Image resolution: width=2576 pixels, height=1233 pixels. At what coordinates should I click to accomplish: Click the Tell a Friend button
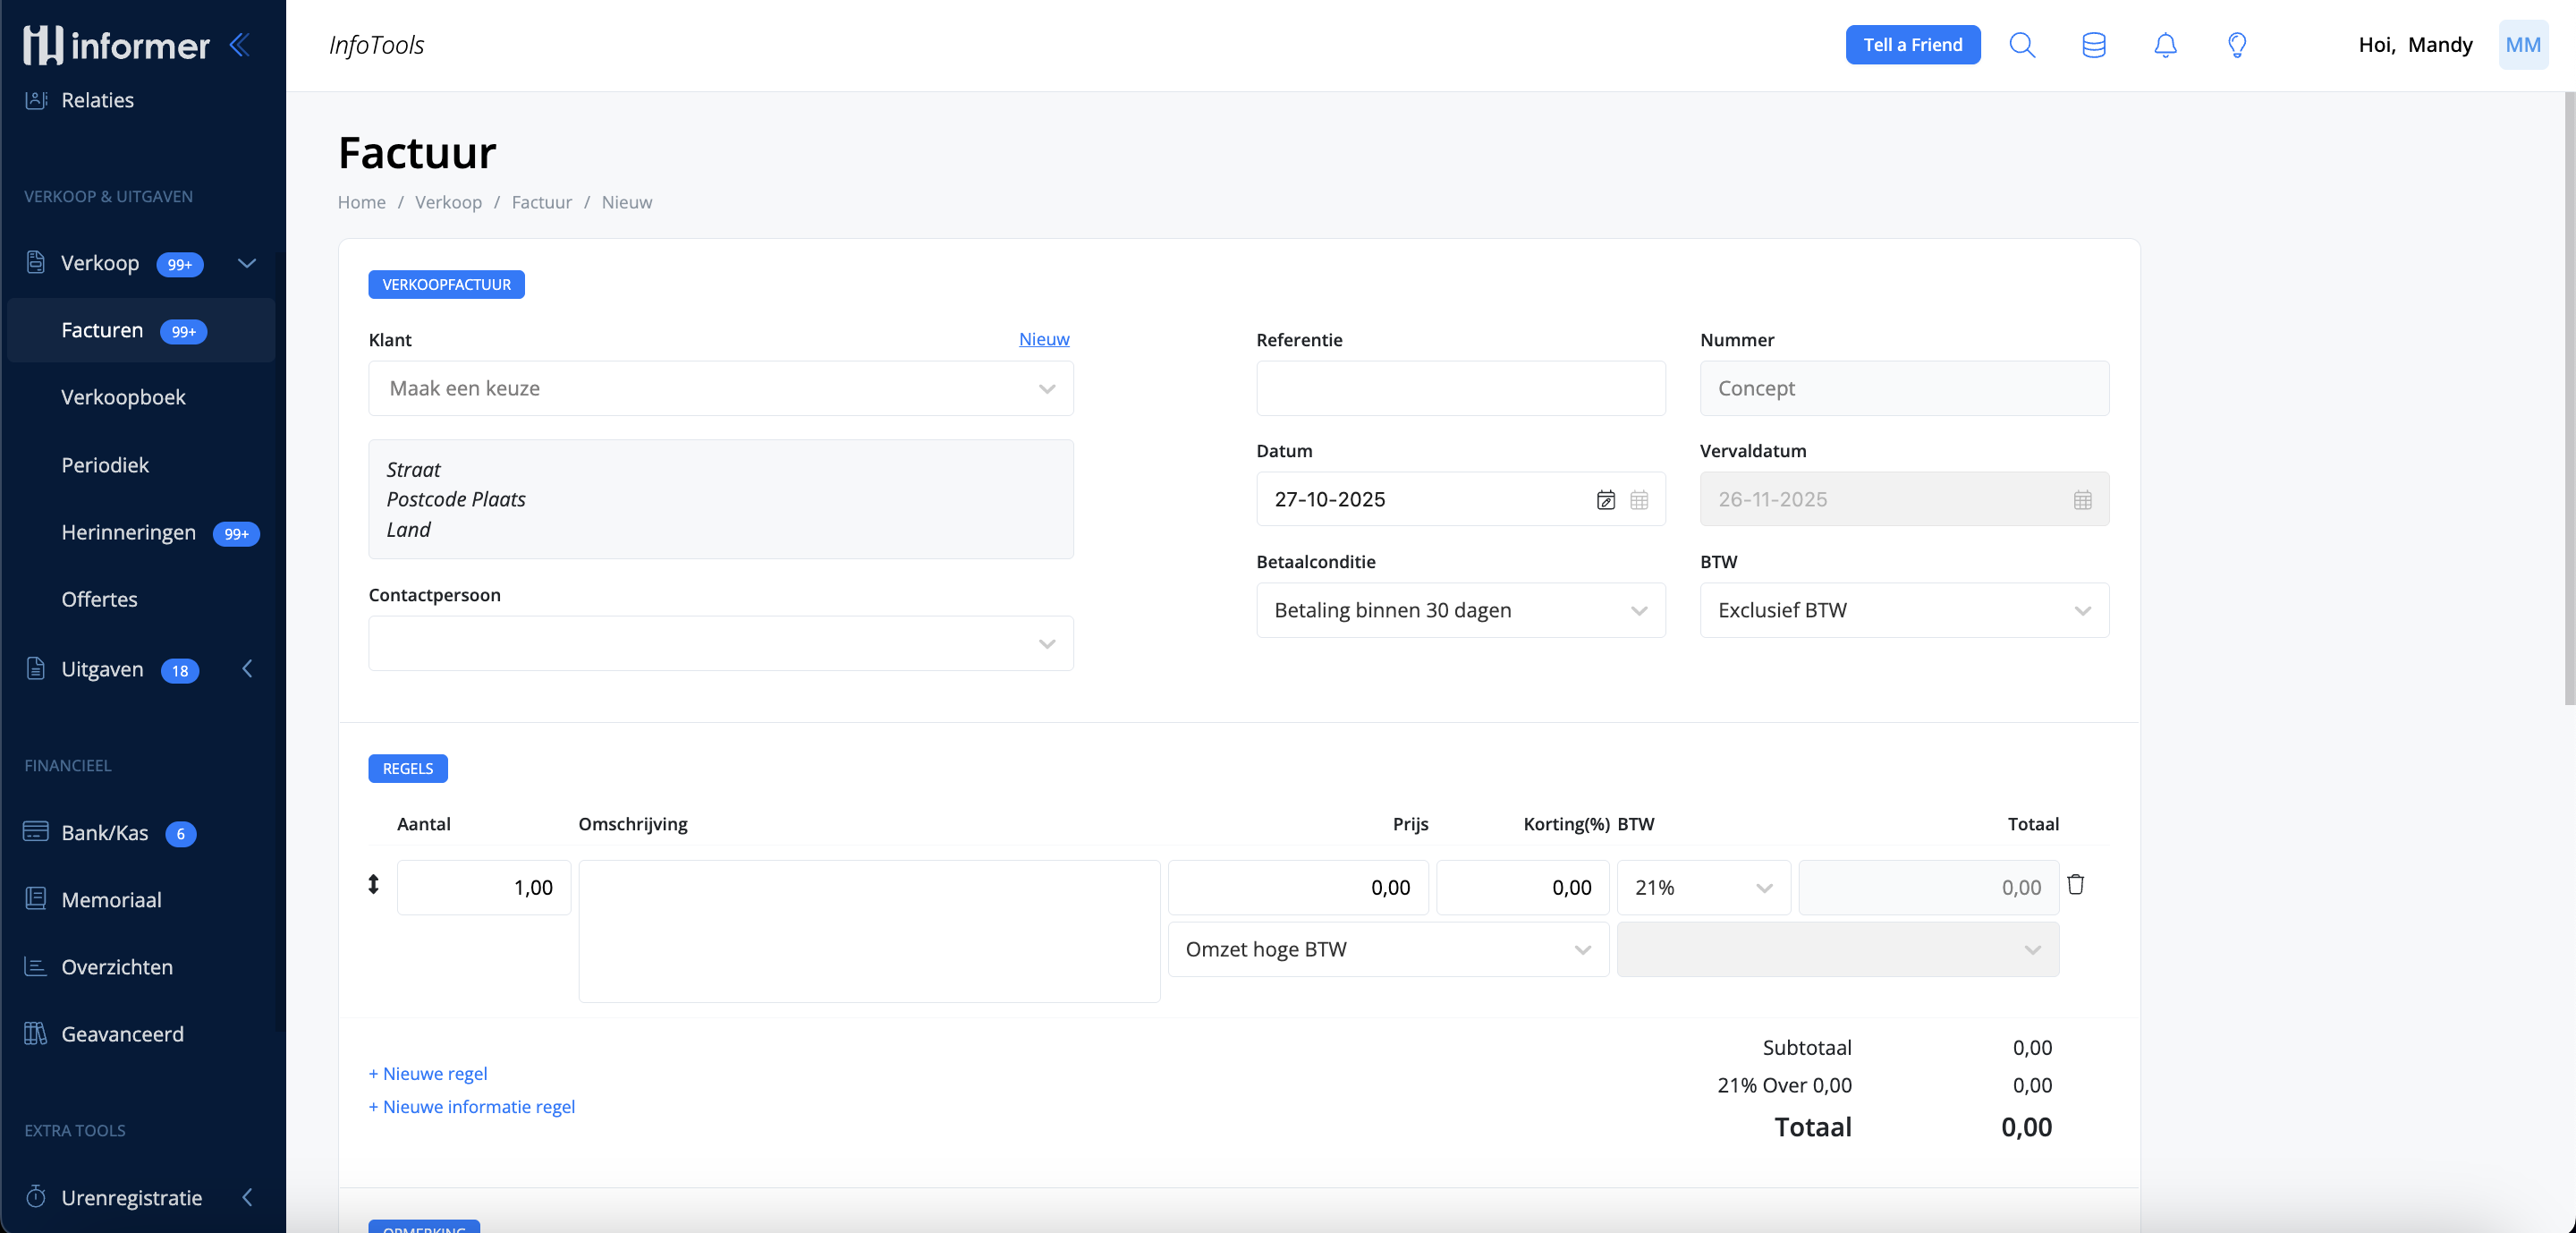point(1912,45)
